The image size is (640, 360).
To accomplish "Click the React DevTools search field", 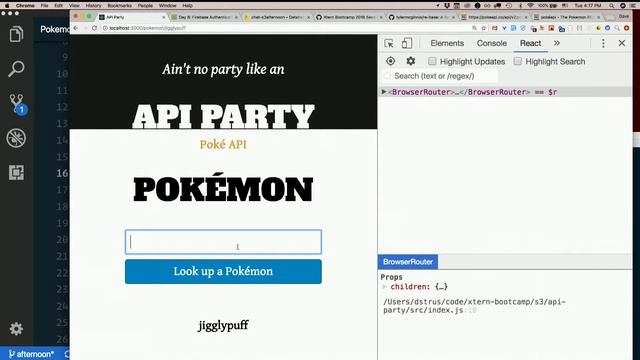I will pyautogui.click(x=441, y=76).
